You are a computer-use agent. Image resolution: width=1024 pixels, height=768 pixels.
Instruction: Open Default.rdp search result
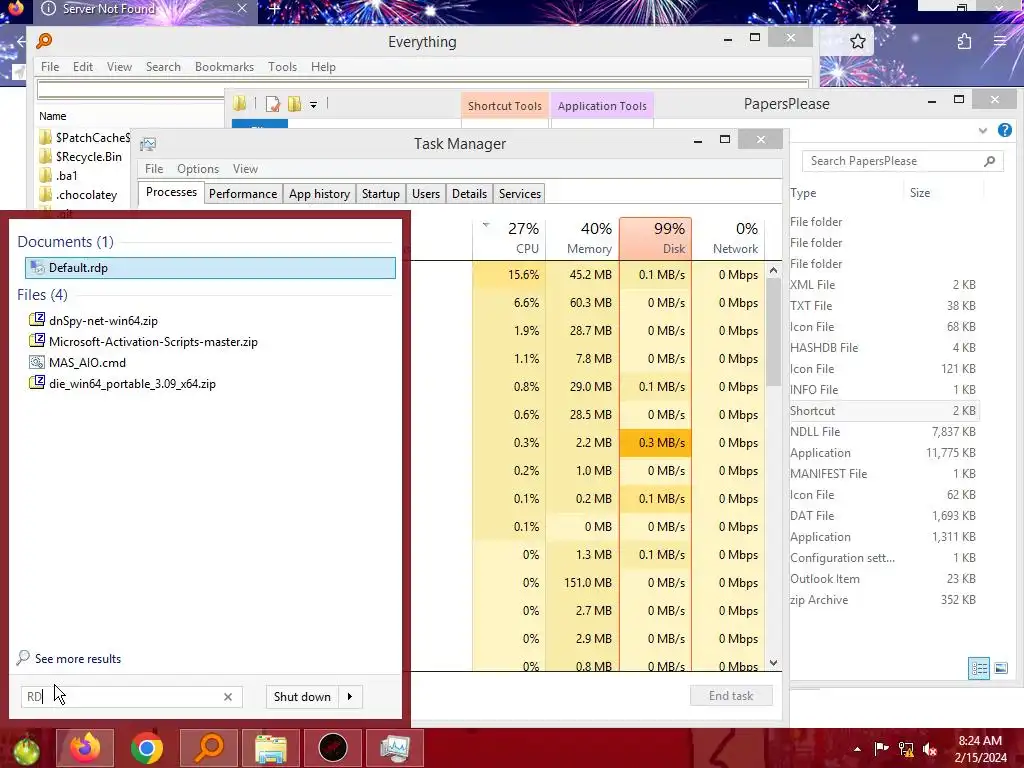pos(210,268)
